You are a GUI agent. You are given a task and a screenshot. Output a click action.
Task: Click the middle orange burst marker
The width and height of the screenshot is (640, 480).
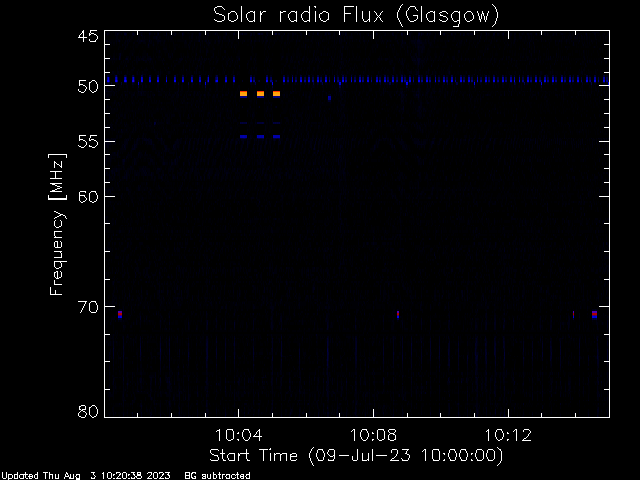pyautogui.click(x=260, y=94)
